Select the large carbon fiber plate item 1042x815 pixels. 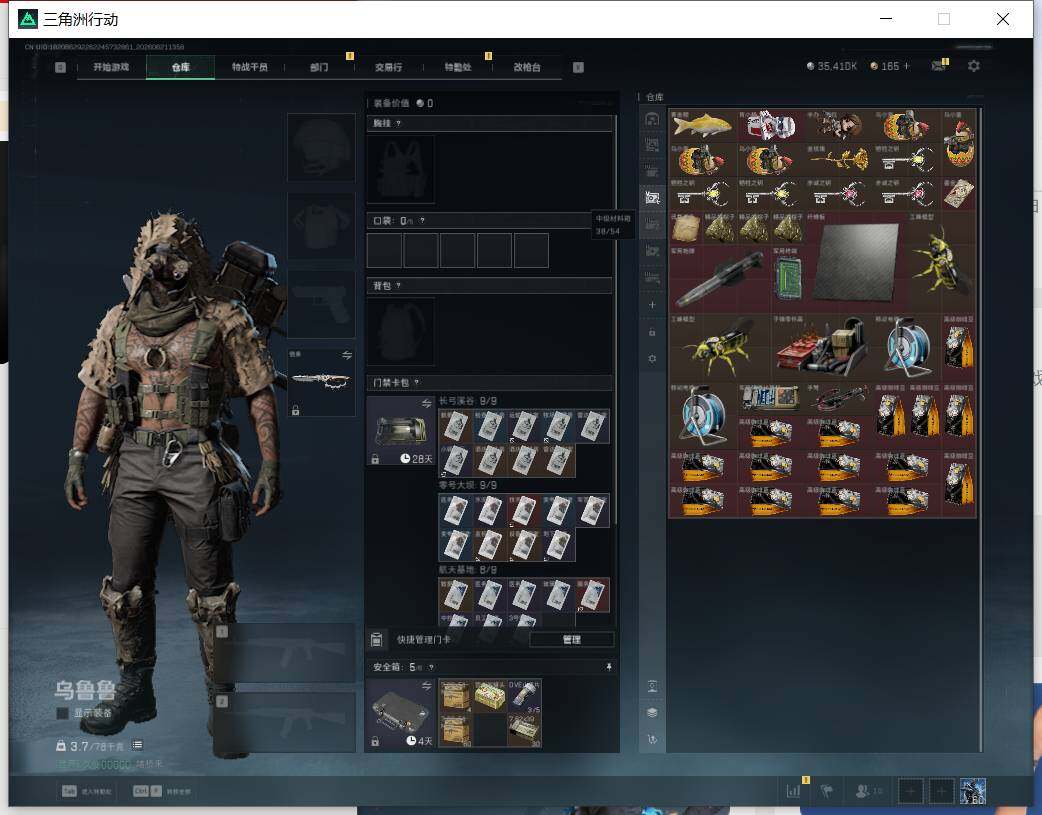tap(856, 262)
